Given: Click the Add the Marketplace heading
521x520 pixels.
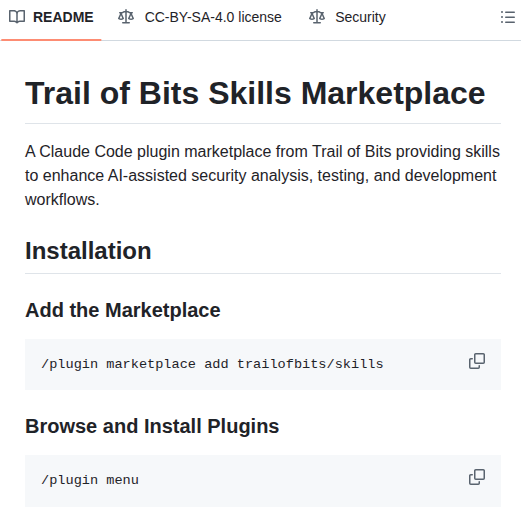Looking at the screenshot, I should (x=123, y=310).
